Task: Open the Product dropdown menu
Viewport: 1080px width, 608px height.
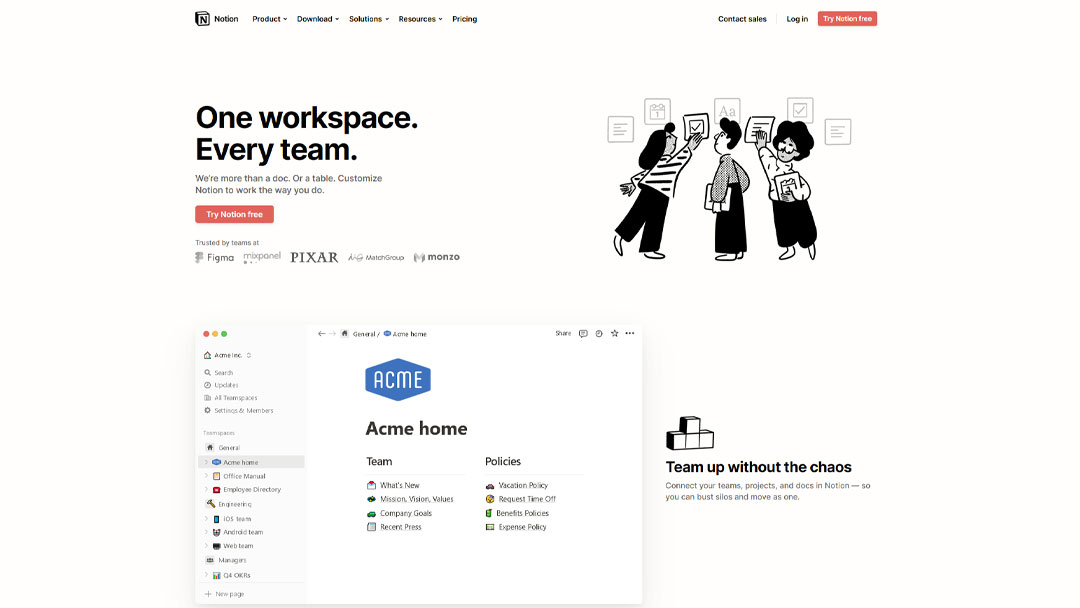Action: click(x=269, y=19)
